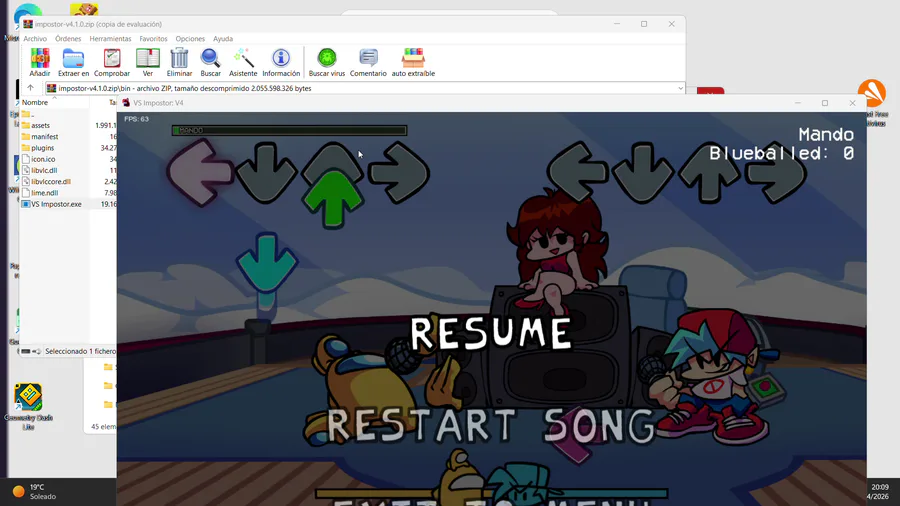Open the Ayuda menu

pyautogui.click(x=223, y=38)
